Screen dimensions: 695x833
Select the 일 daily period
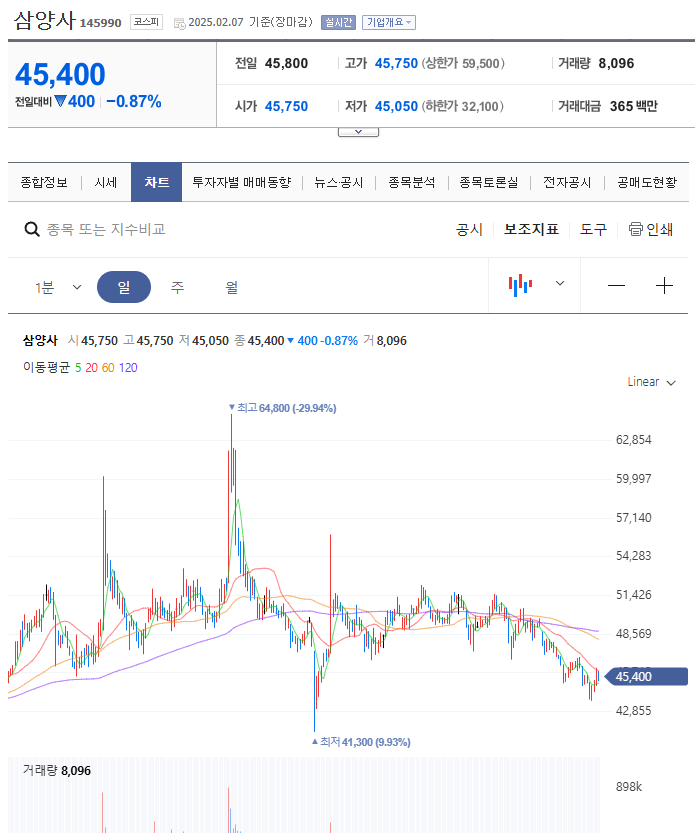(x=124, y=287)
